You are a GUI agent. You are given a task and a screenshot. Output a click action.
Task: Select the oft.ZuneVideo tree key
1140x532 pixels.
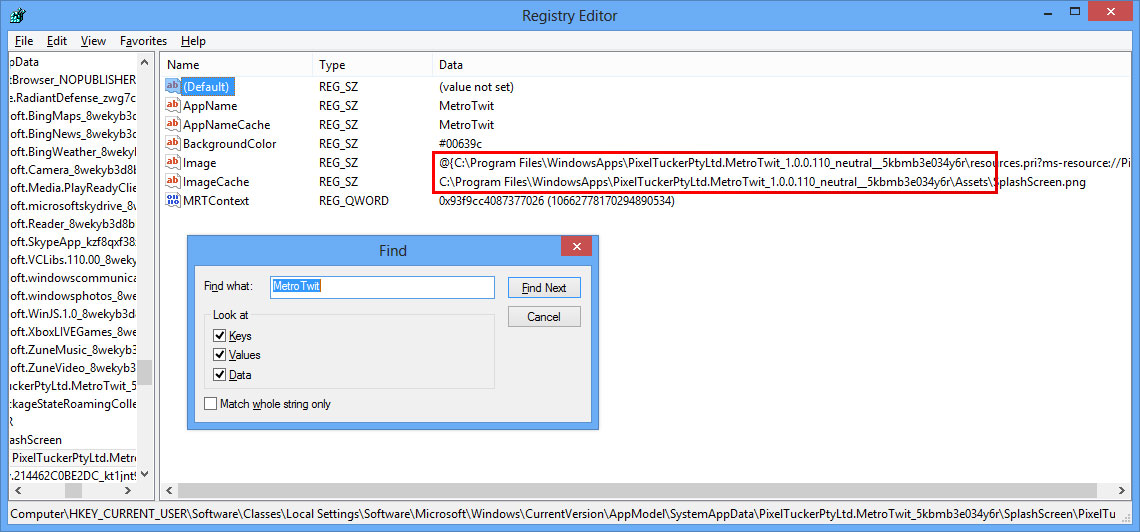pos(74,368)
